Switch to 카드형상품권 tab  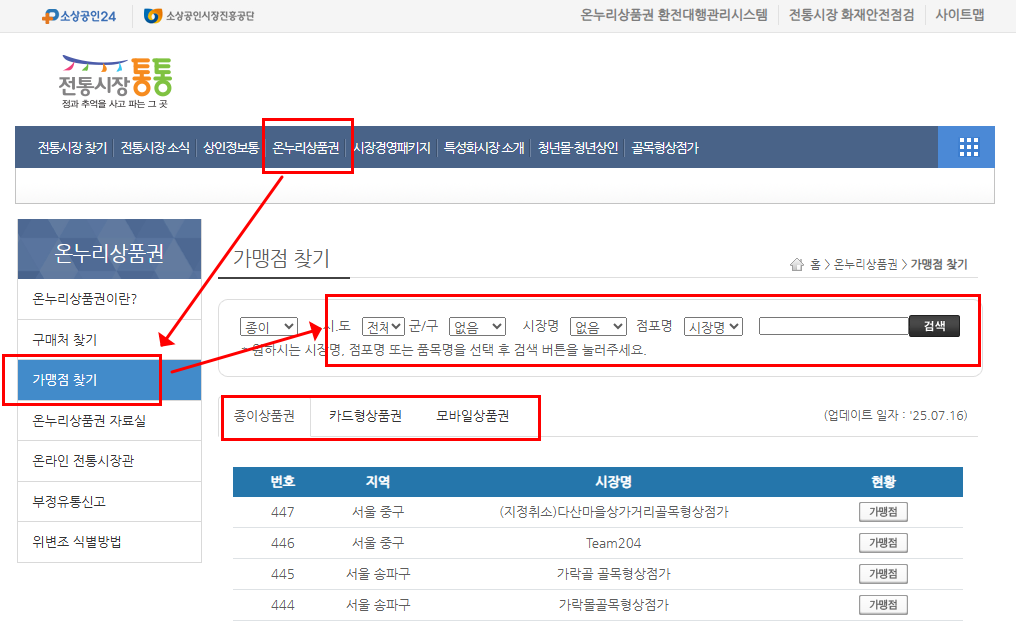[x=365, y=416]
